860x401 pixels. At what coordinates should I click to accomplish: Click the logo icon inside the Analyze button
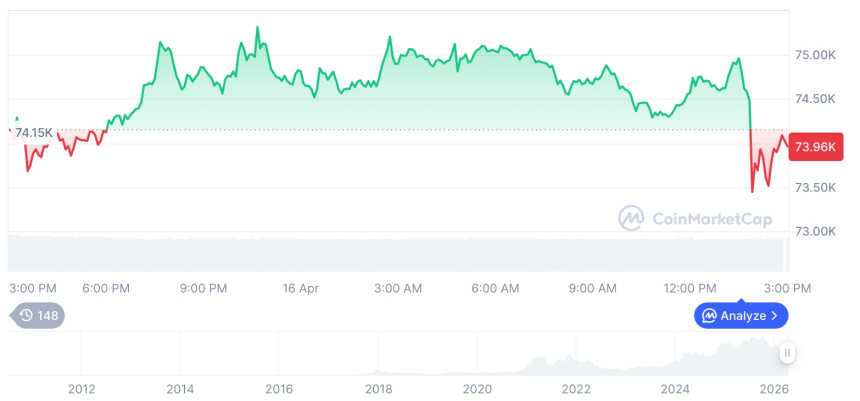[x=709, y=316]
